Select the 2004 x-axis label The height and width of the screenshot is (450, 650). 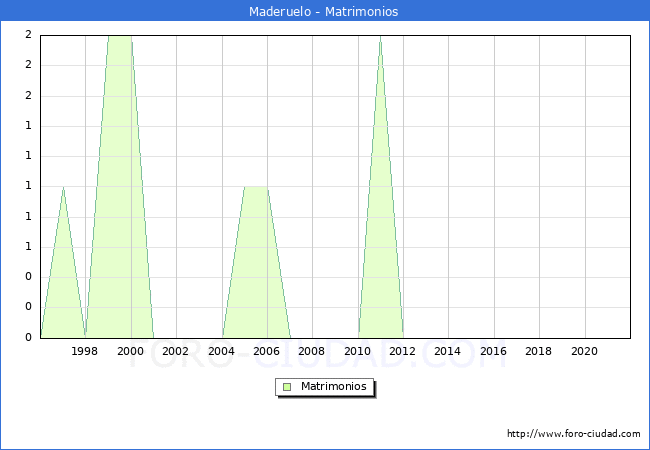(221, 351)
